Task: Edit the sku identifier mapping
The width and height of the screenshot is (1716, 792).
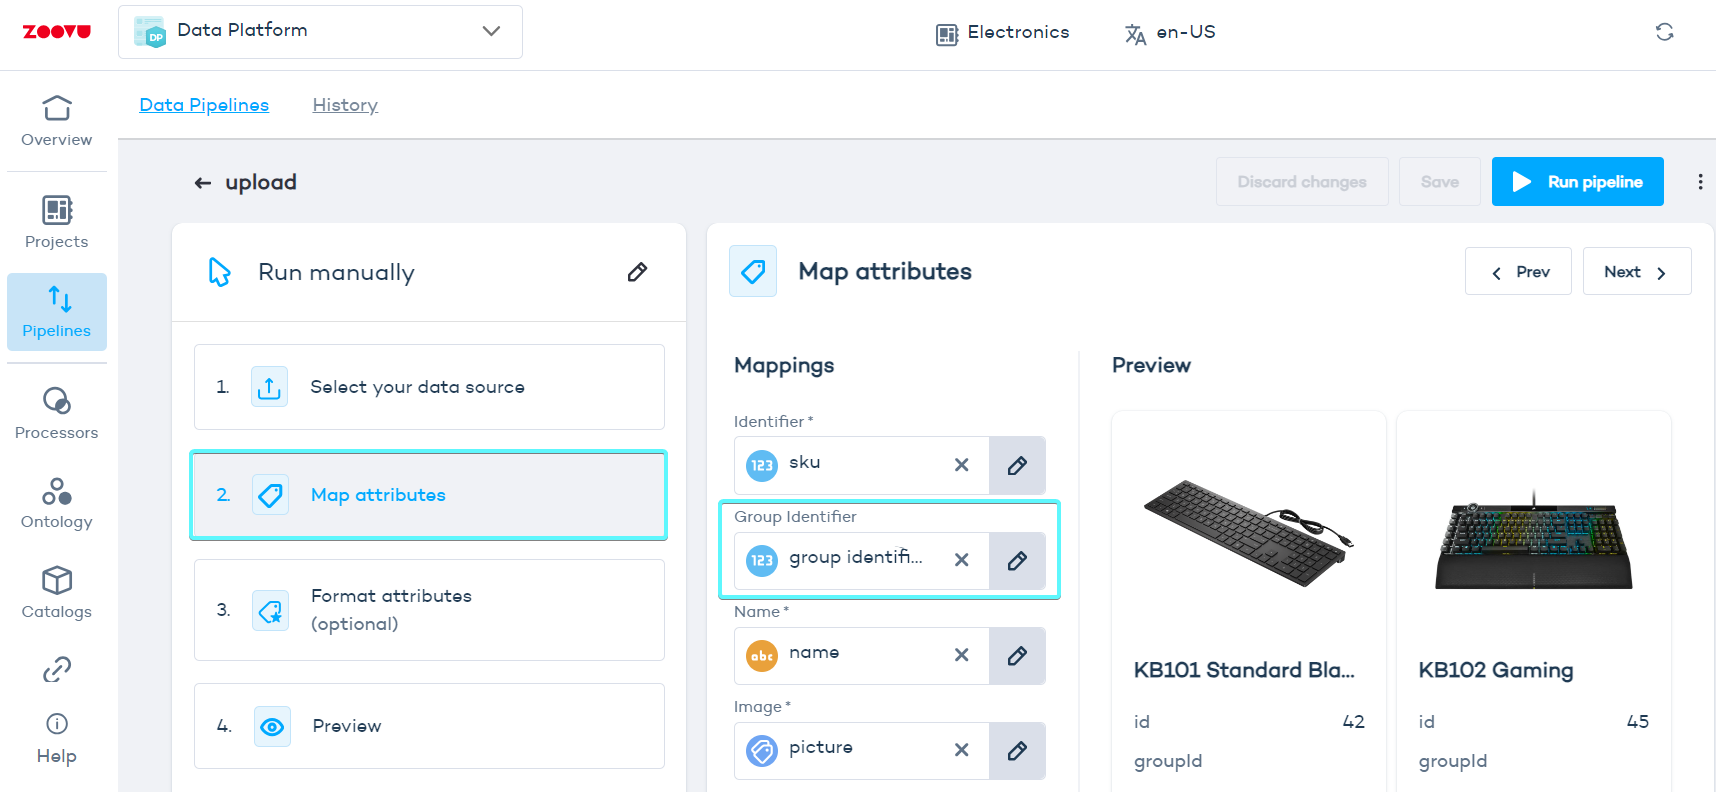Action: 1017,465
